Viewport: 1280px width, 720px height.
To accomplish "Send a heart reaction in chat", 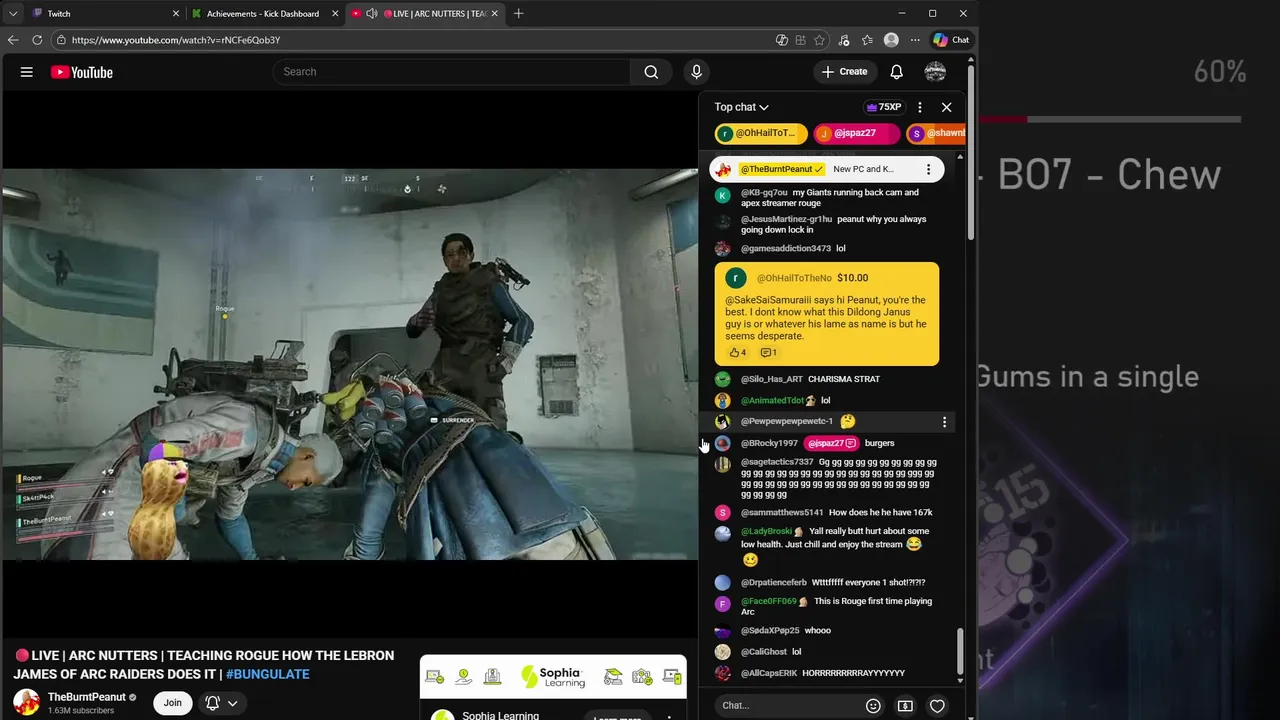I will [x=937, y=706].
